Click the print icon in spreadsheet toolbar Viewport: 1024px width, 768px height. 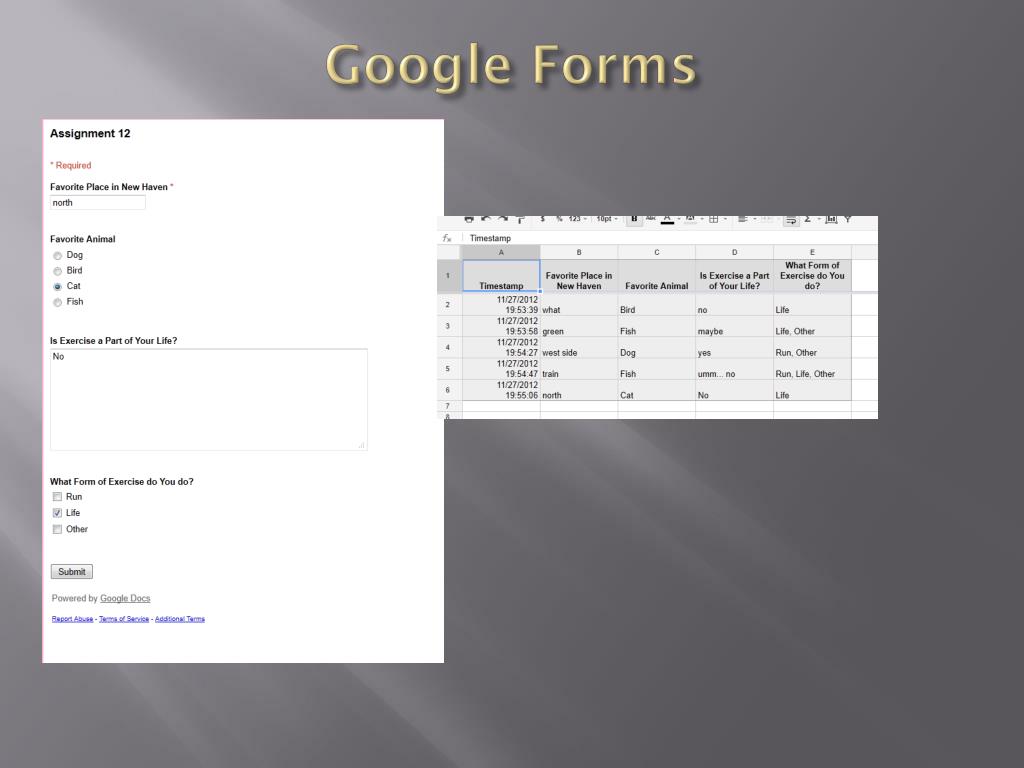coord(469,219)
